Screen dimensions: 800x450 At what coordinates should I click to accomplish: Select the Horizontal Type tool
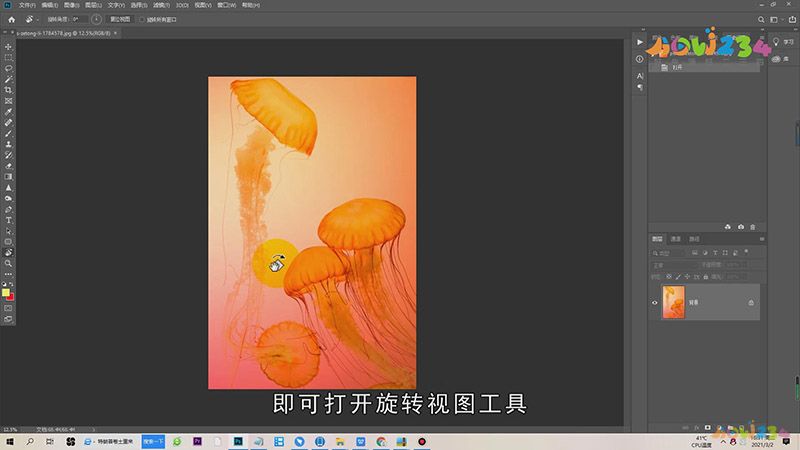tap(8, 220)
